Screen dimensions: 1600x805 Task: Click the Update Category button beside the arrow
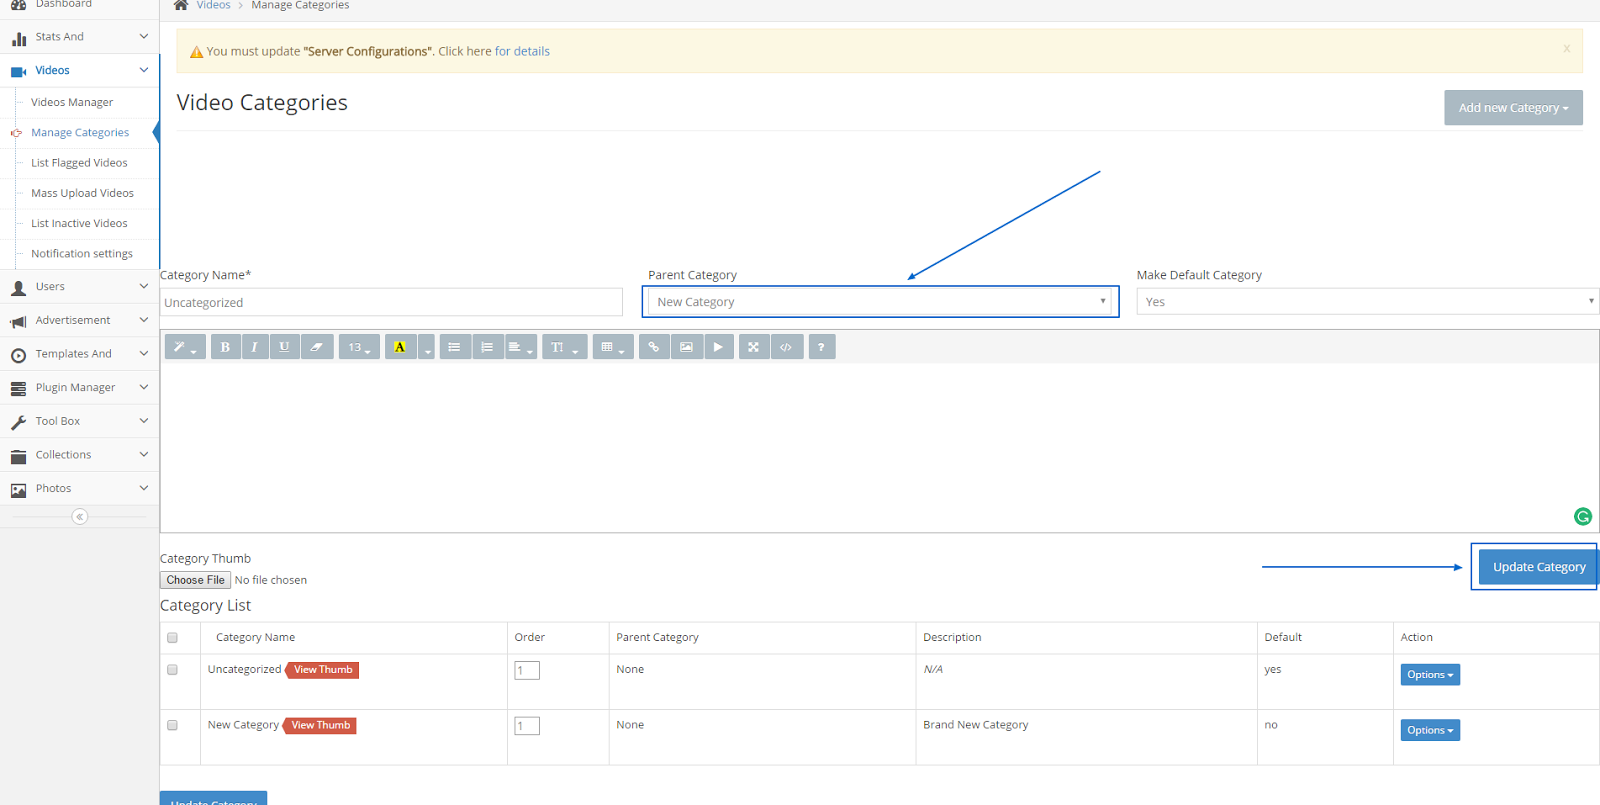coord(1538,567)
